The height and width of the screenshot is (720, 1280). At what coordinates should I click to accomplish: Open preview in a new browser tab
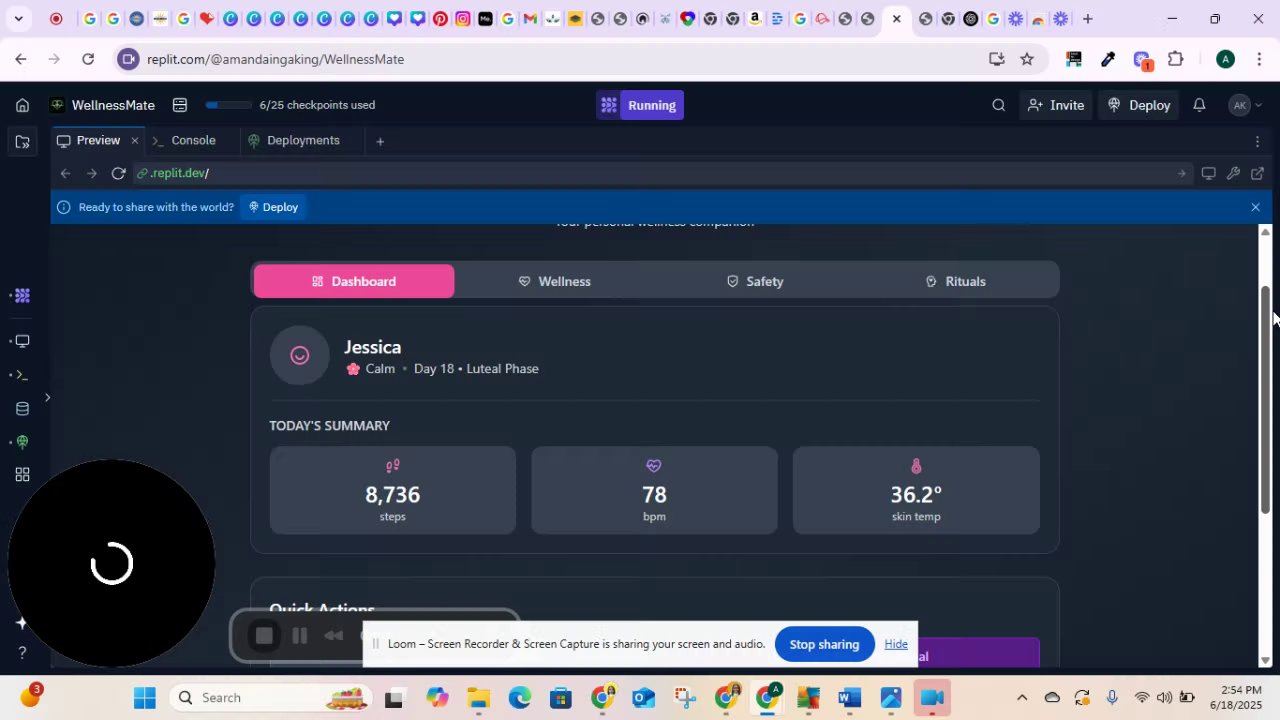click(1257, 173)
